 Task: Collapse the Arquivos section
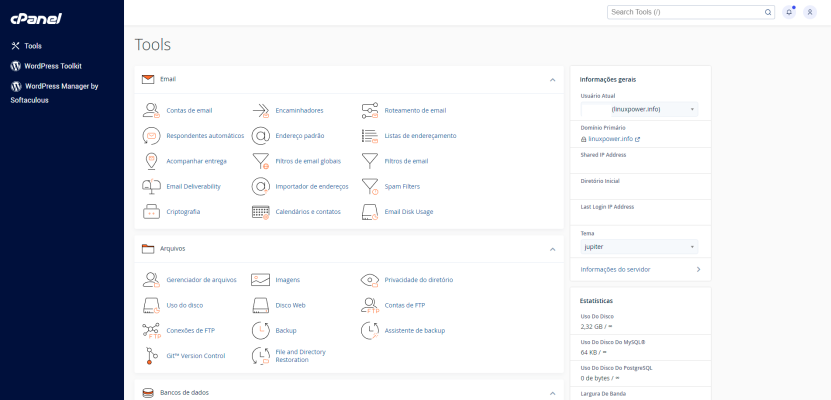click(x=552, y=248)
